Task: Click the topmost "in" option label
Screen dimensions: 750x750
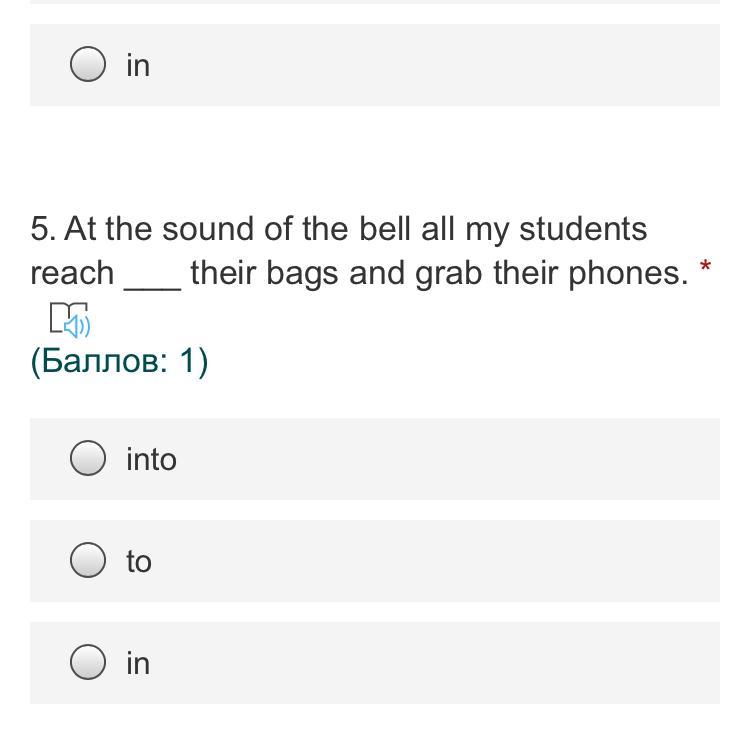Action: 138,65
